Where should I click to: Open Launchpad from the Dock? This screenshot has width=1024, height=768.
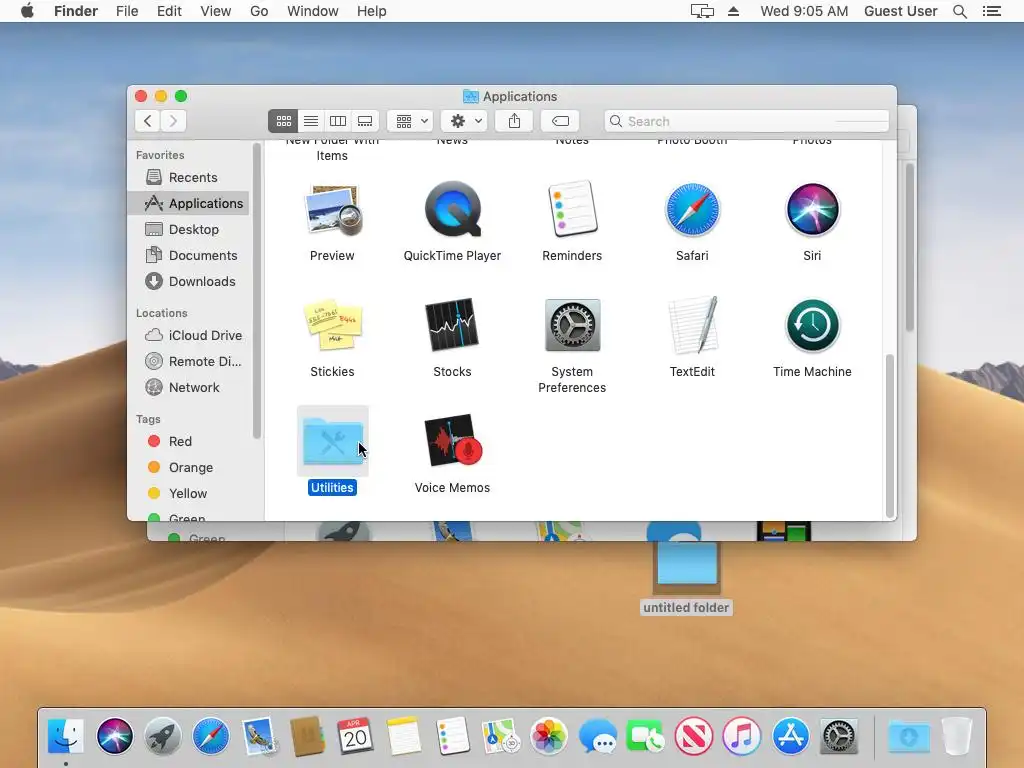pyautogui.click(x=163, y=736)
